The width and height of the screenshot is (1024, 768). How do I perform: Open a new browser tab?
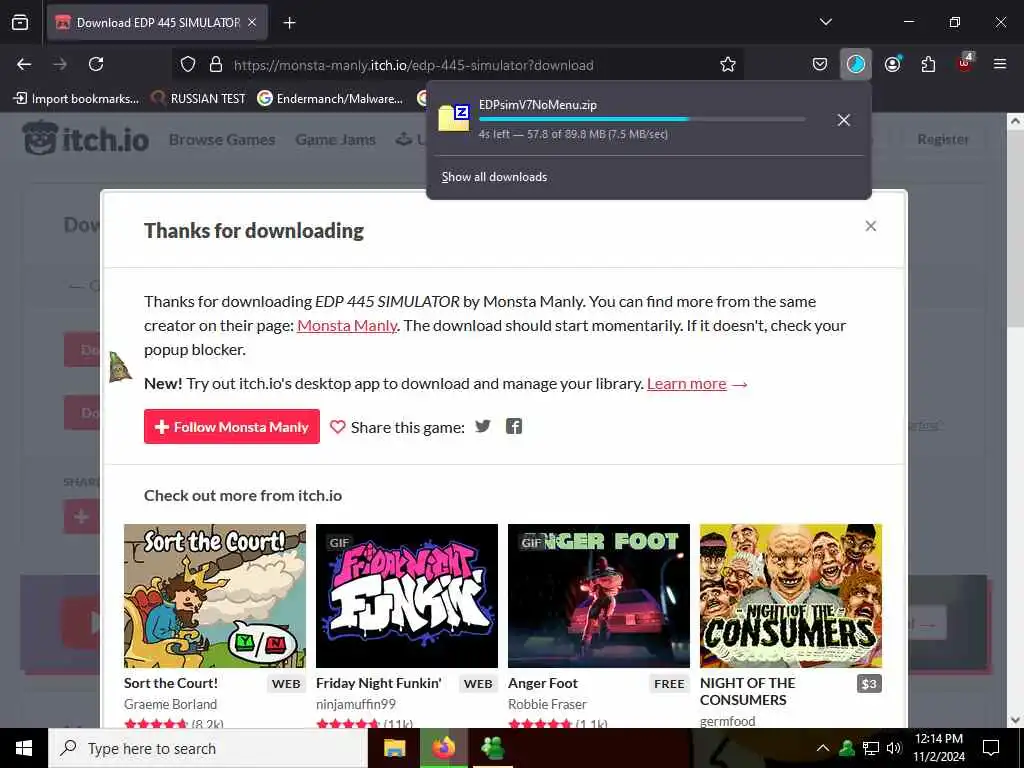point(289,23)
